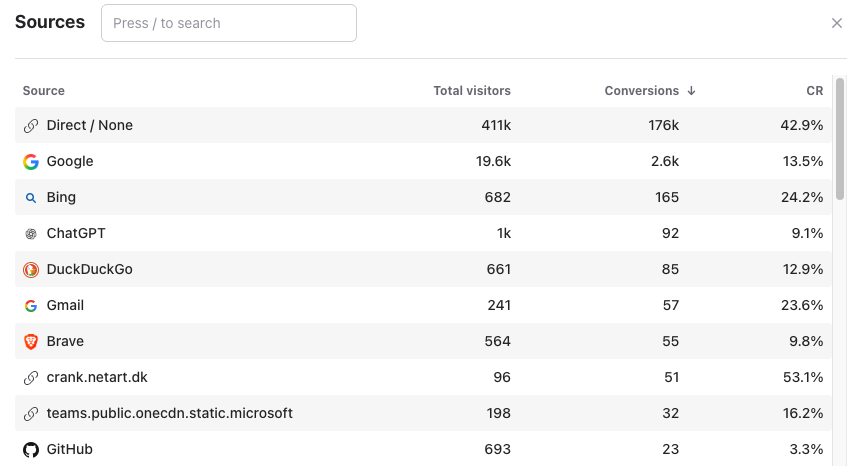Screen dimensions: 861x466
Task: Open the DuckDuckGo source
Action: click(x=90, y=269)
